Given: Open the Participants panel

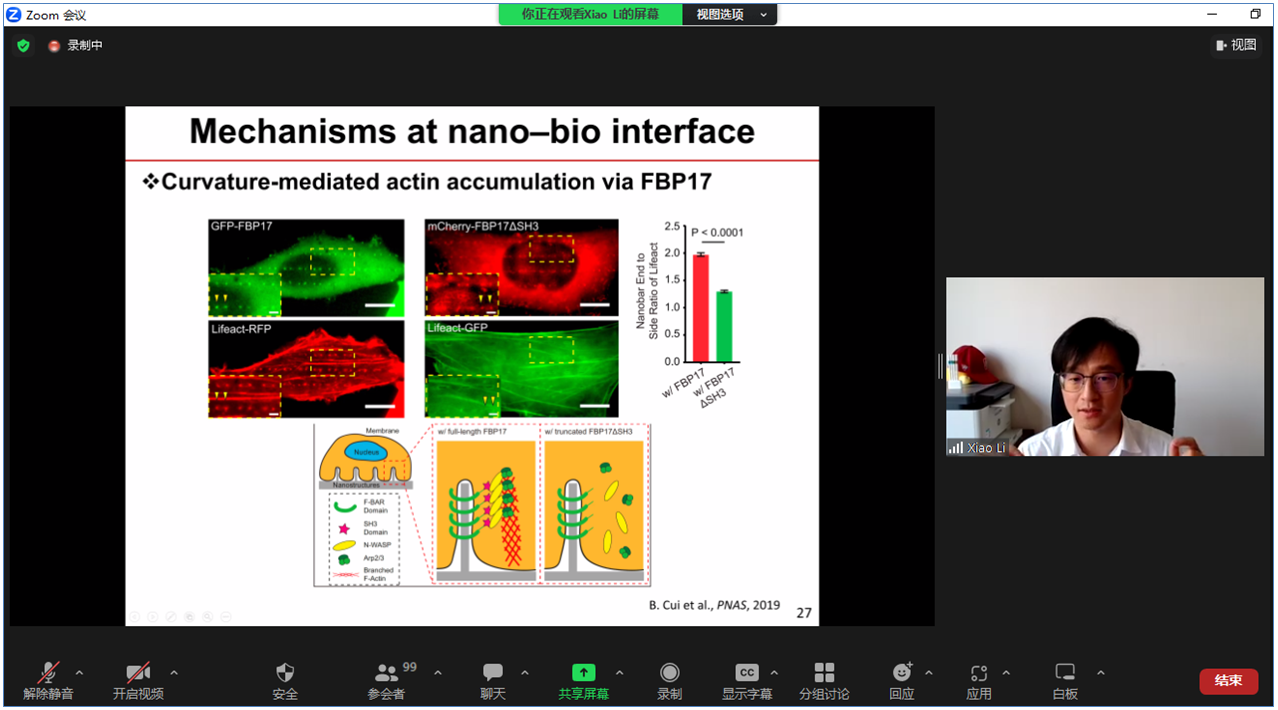Looking at the screenshot, I should (386, 673).
